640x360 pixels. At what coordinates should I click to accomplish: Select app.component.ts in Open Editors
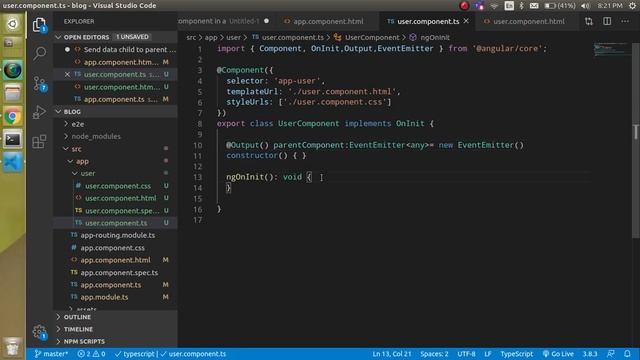point(114,99)
